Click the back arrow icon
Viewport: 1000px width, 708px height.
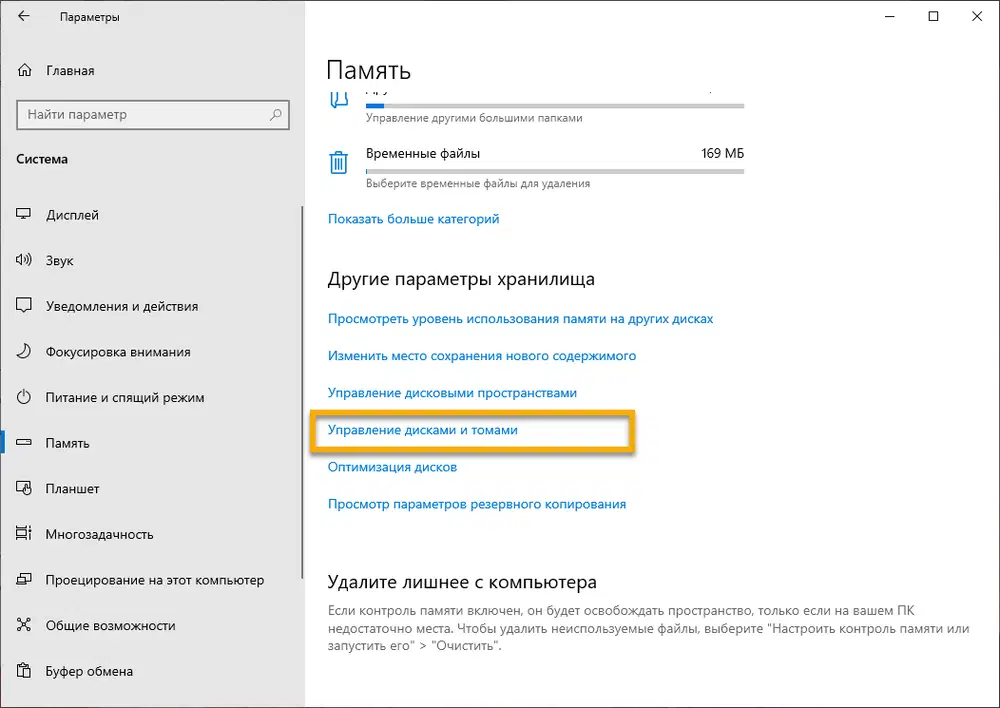pyautogui.click(x=24, y=17)
